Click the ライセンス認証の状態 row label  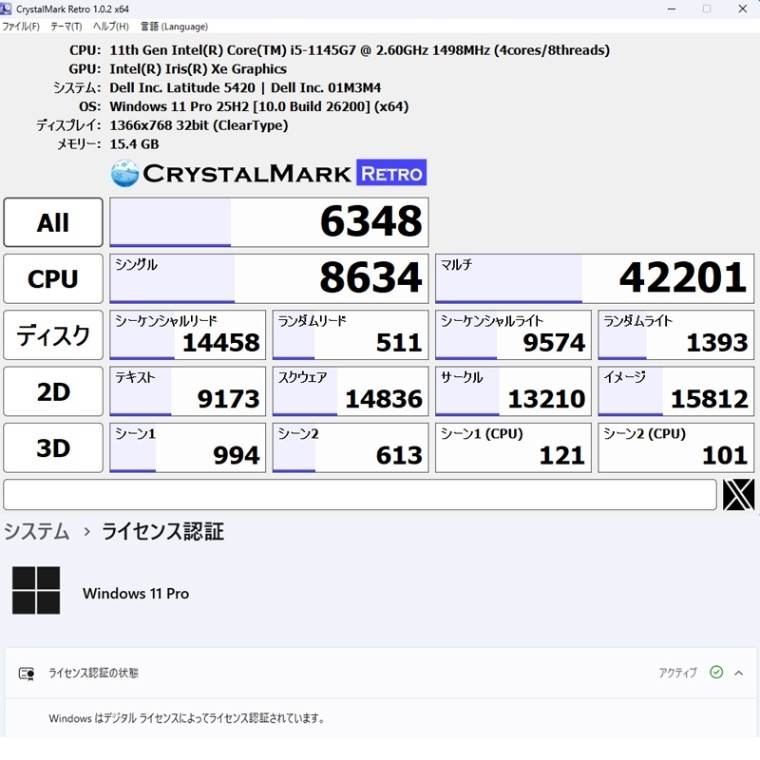point(94,673)
